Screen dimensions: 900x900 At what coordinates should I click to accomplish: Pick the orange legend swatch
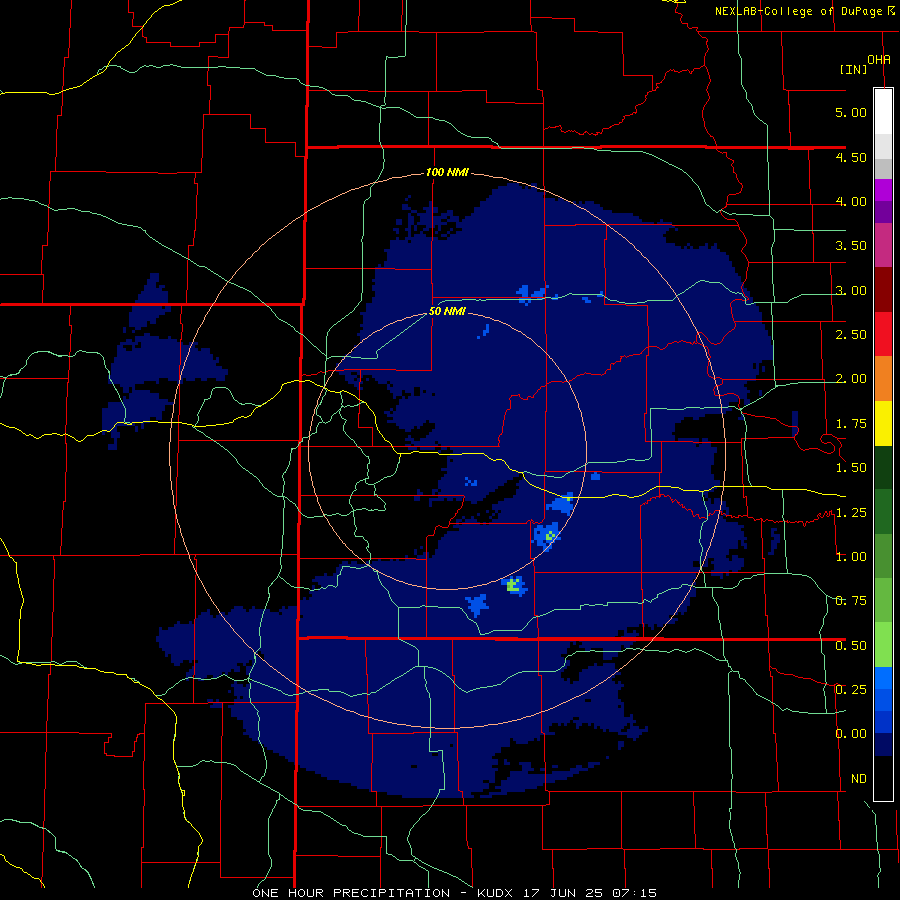click(x=883, y=378)
